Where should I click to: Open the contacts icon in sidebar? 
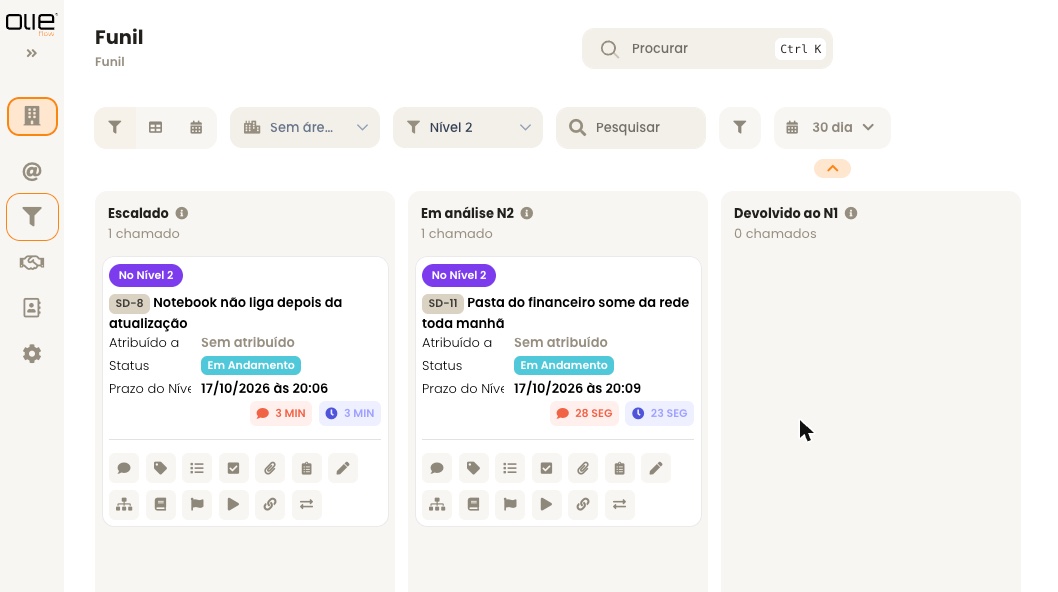pos(32,308)
